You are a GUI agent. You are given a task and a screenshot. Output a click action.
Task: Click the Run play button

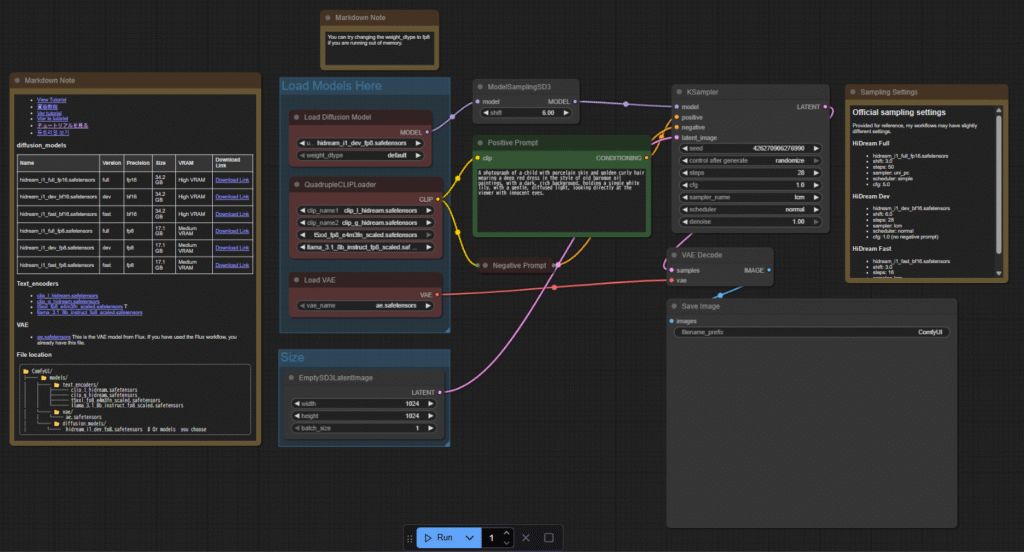(x=438, y=538)
